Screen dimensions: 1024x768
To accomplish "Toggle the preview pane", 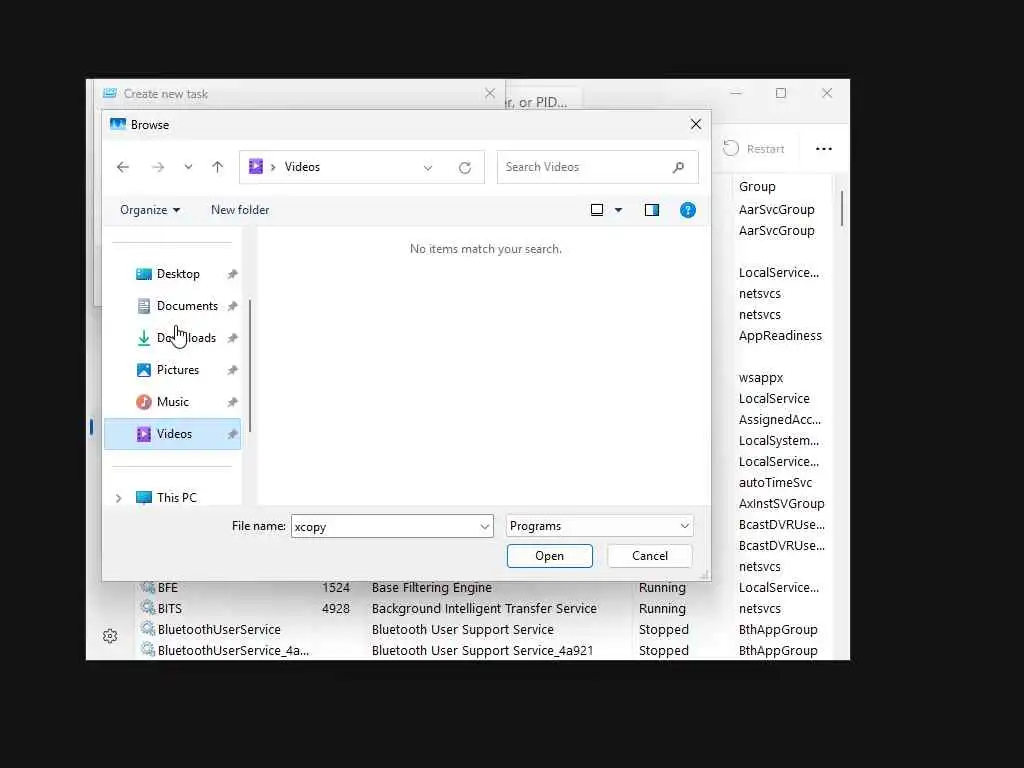I will pyautogui.click(x=652, y=210).
